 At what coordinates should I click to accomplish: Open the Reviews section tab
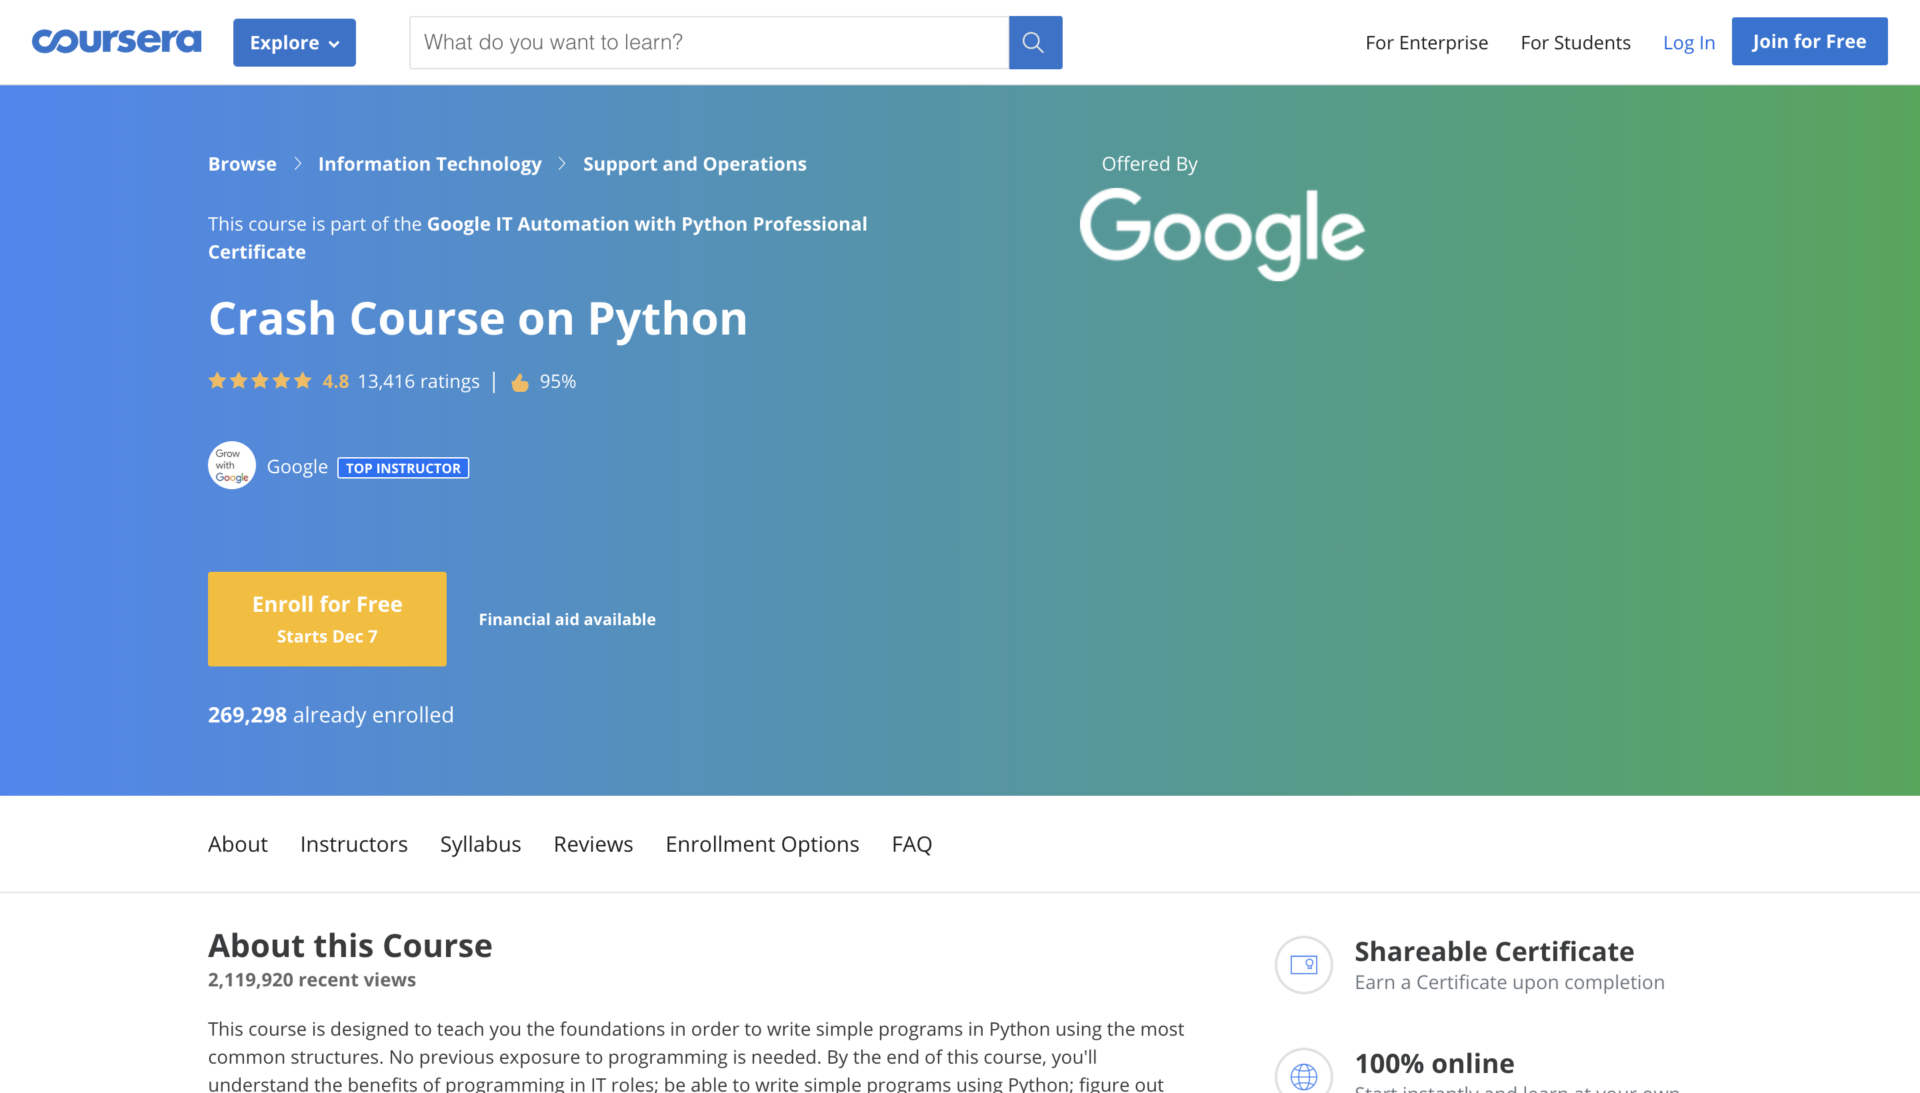click(593, 844)
